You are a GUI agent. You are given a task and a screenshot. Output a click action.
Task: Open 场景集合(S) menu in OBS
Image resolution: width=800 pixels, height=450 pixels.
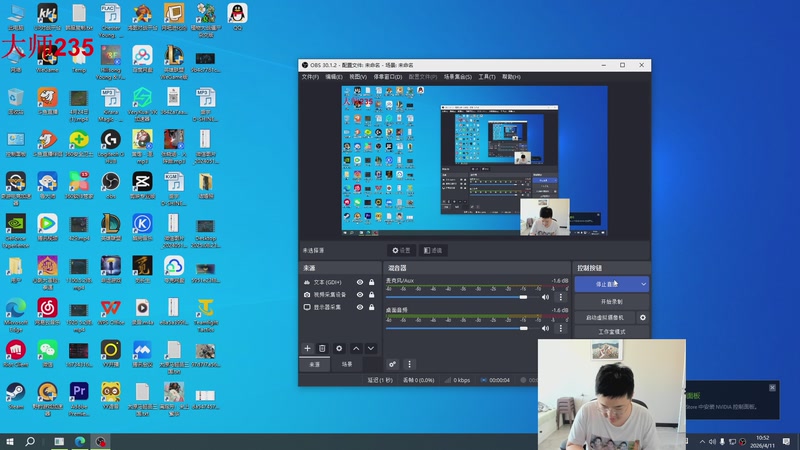(x=458, y=77)
